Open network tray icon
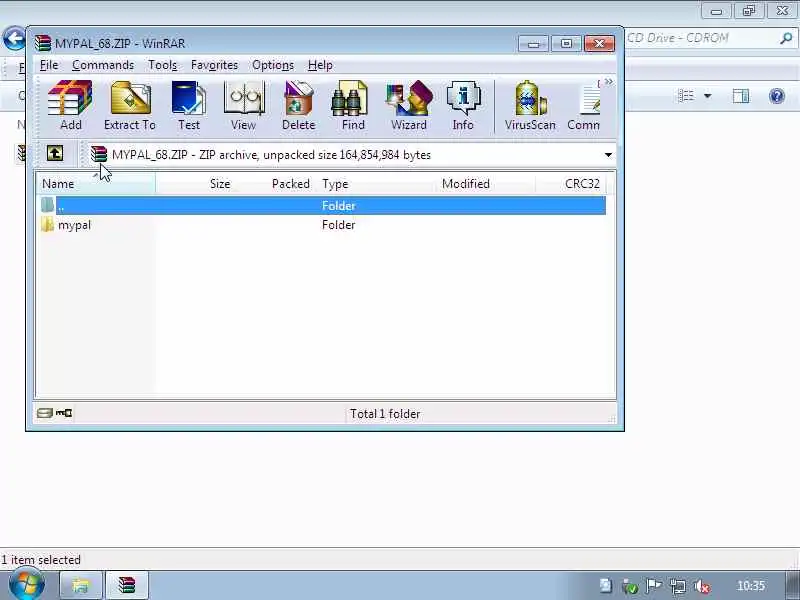800x600 pixels. (x=678, y=586)
